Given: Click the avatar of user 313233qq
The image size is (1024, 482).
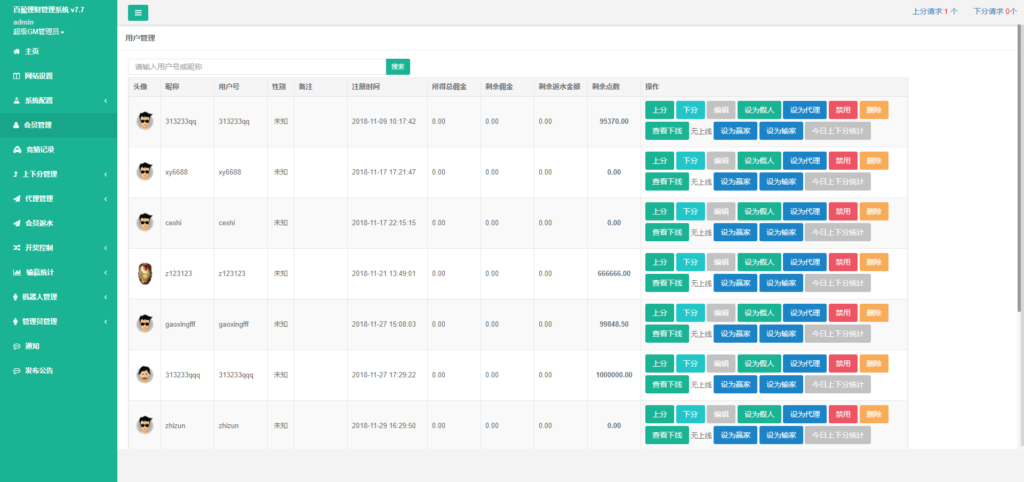Looking at the screenshot, I should (x=144, y=121).
